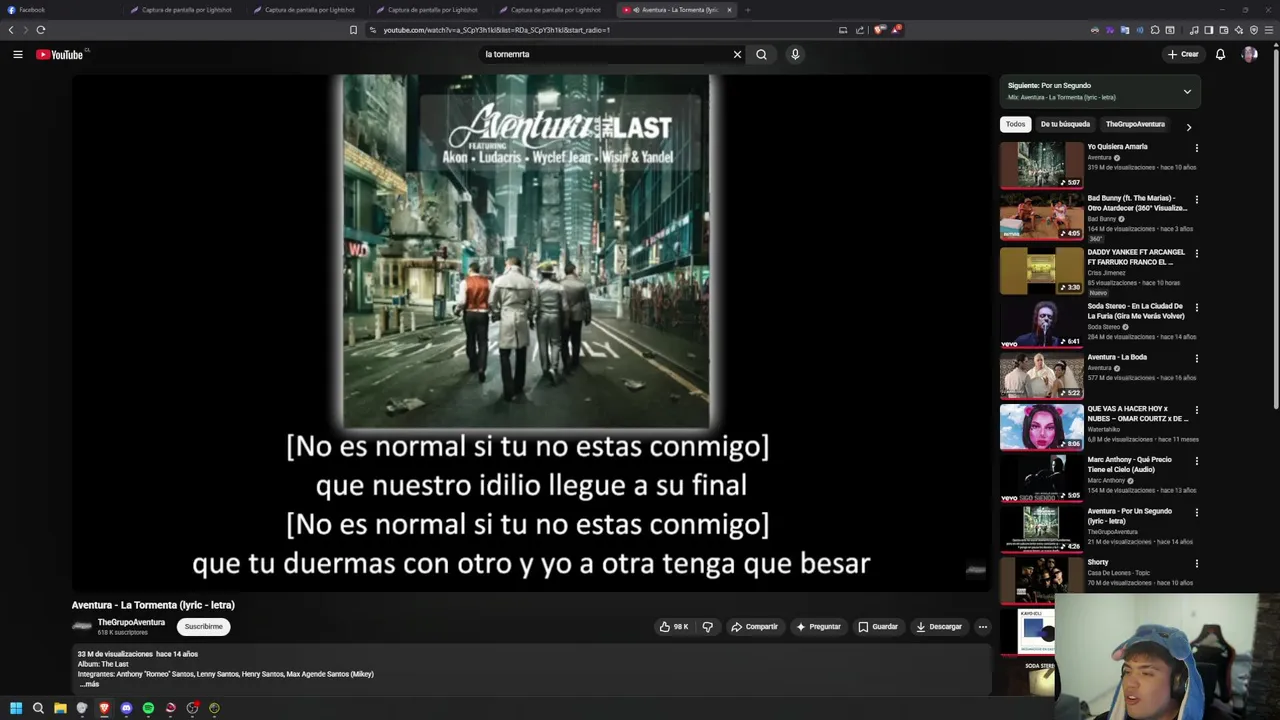Open the Windows Start menu
The image size is (1280, 720).
point(16,708)
